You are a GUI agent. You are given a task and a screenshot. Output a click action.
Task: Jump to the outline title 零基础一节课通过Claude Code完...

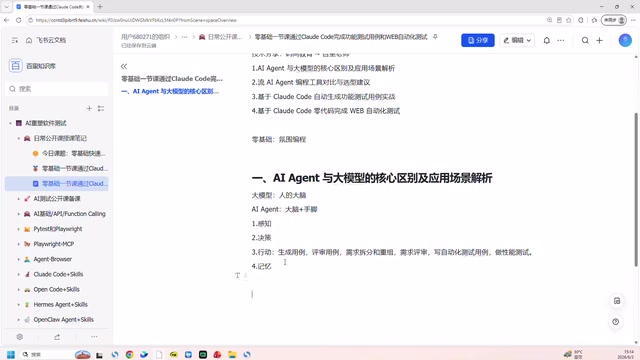(172, 78)
